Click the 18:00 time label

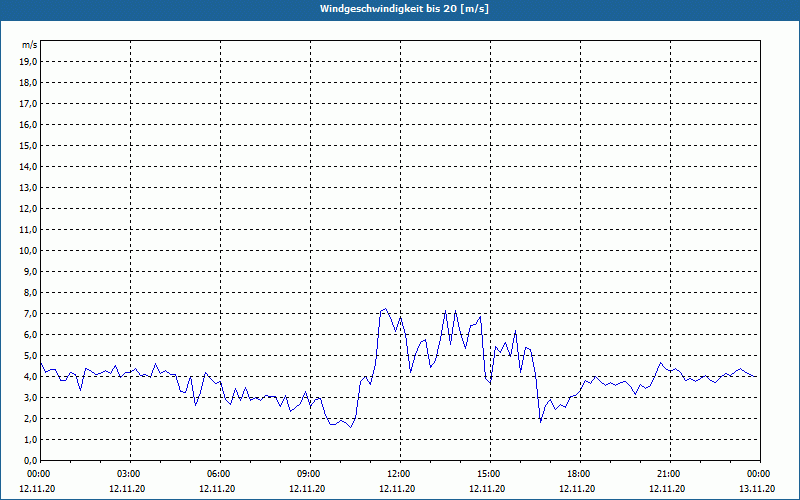(x=580, y=473)
